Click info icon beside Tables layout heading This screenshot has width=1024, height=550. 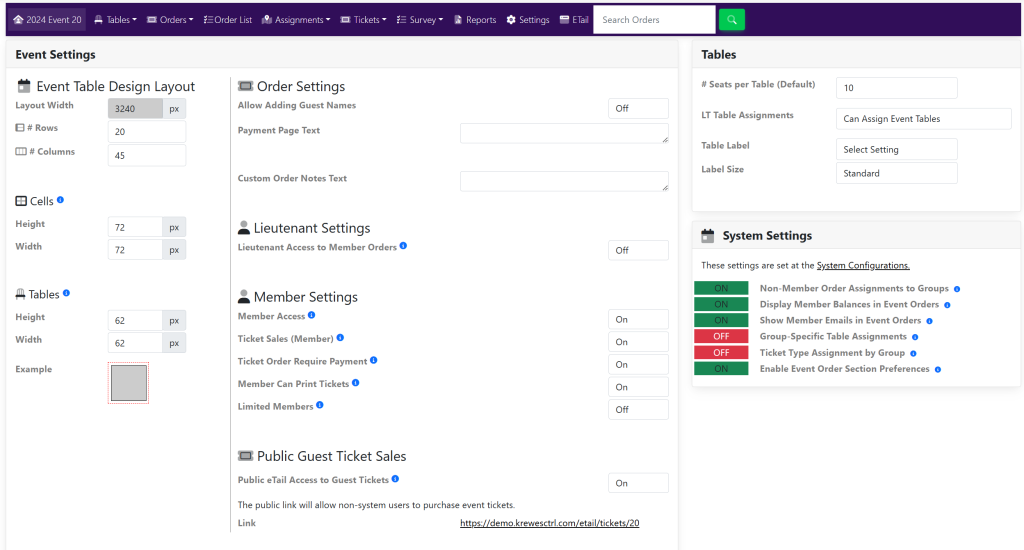pyautogui.click(x=67, y=294)
